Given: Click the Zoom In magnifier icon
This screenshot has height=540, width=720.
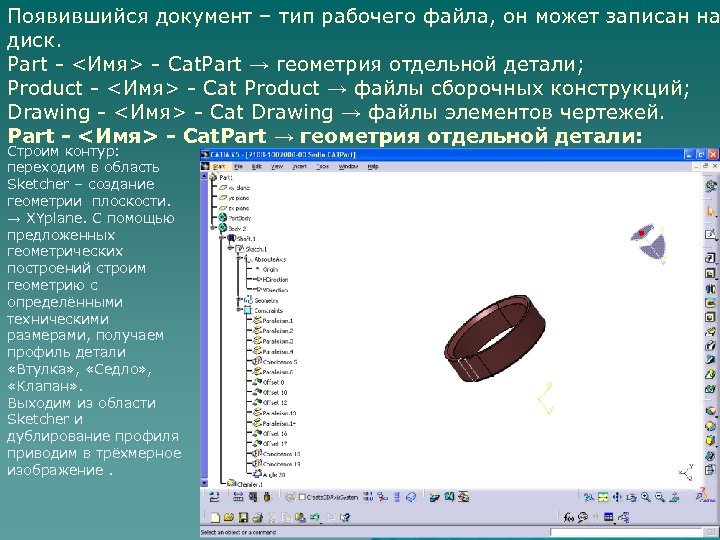Looking at the screenshot, I should tap(646, 497).
